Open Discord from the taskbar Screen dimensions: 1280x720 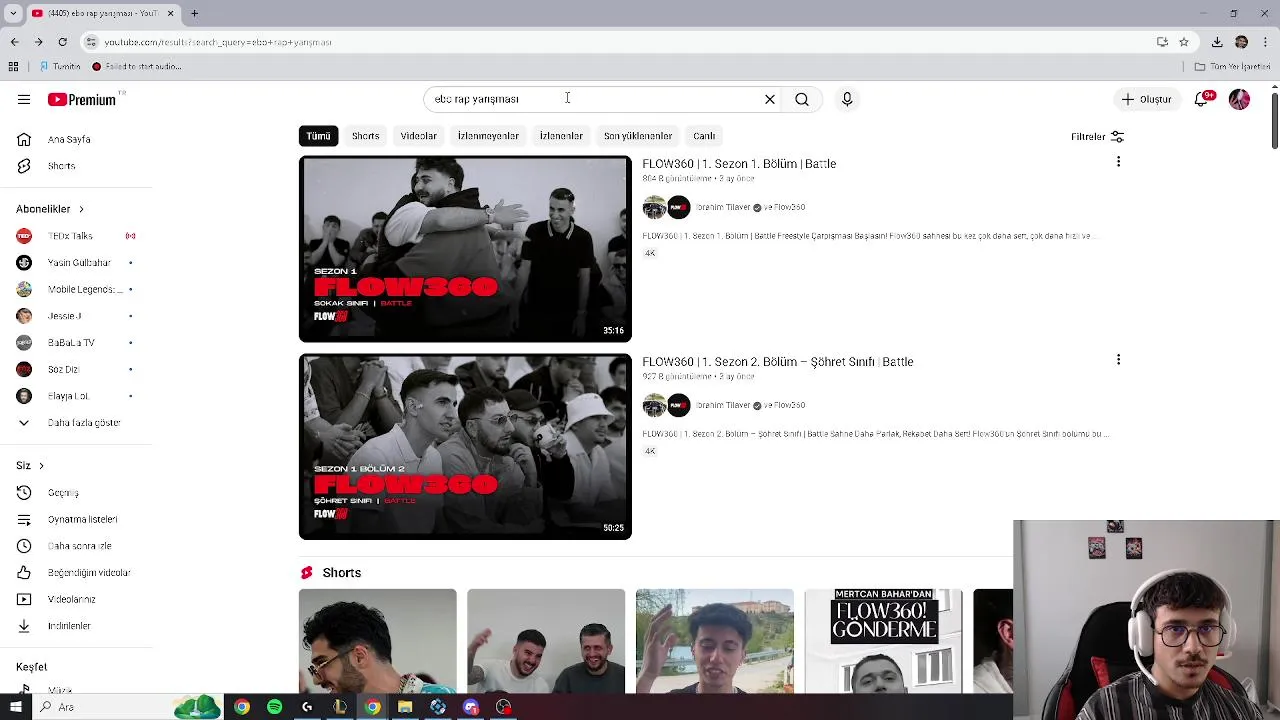click(x=471, y=707)
